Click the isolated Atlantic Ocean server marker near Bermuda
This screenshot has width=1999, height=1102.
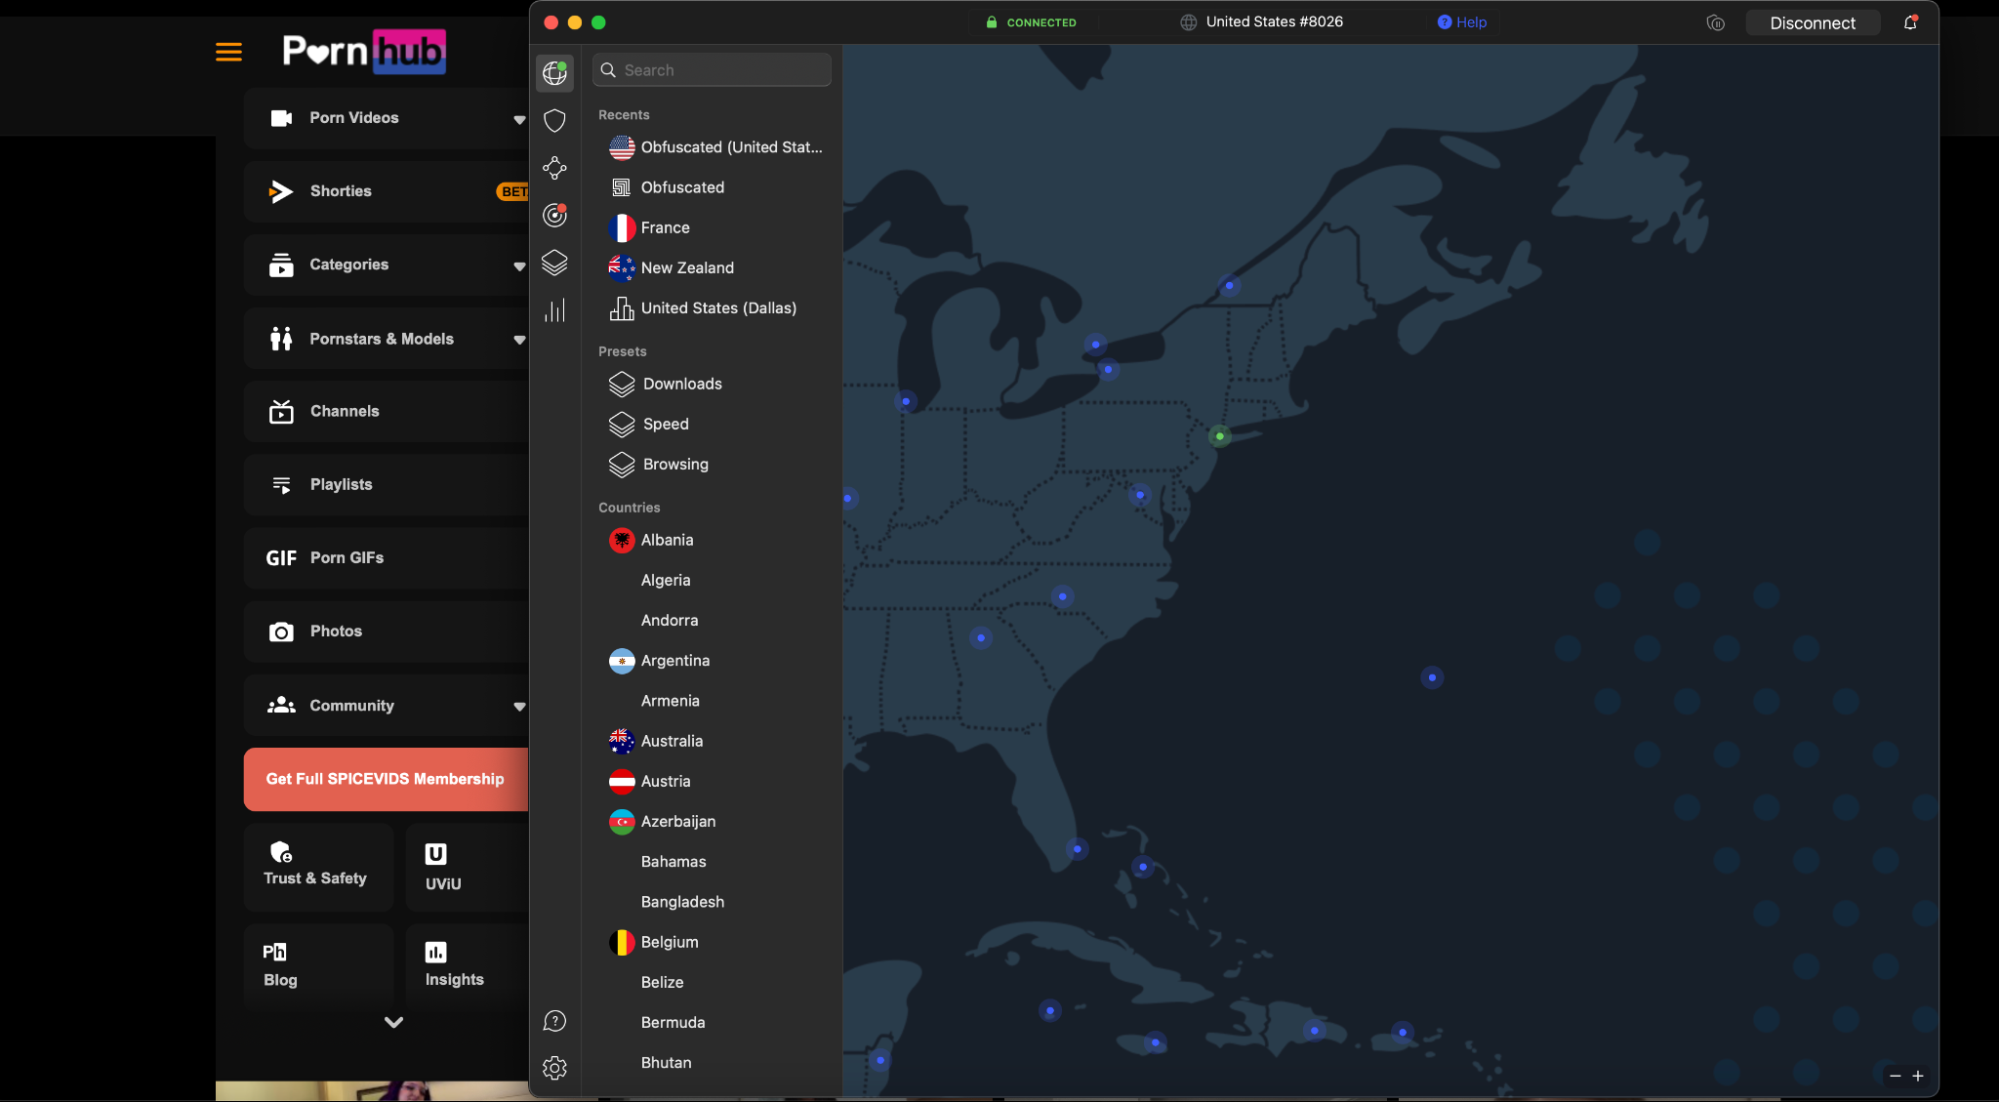pyautogui.click(x=1432, y=678)
